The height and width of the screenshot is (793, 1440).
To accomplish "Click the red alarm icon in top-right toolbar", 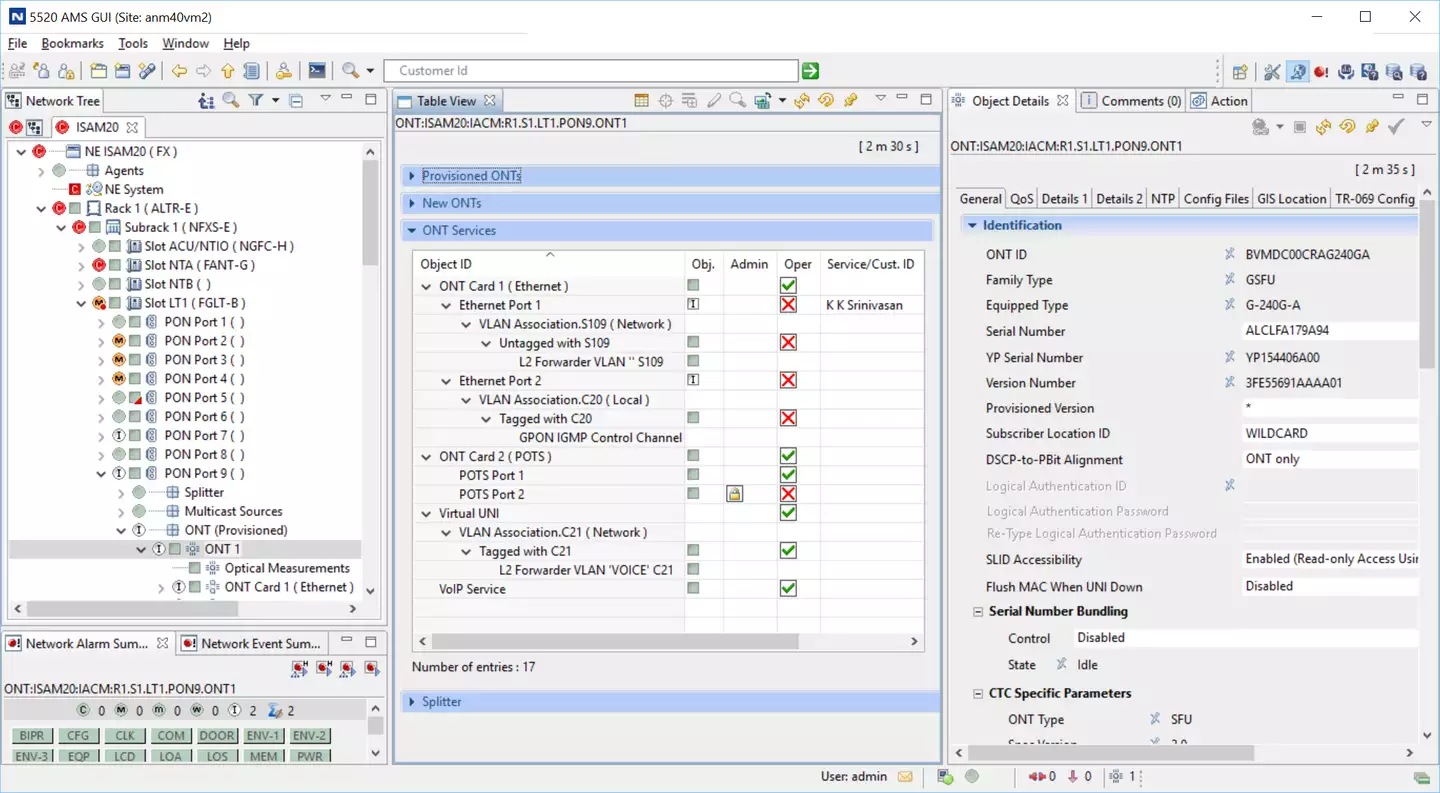I will (1321, 71).
